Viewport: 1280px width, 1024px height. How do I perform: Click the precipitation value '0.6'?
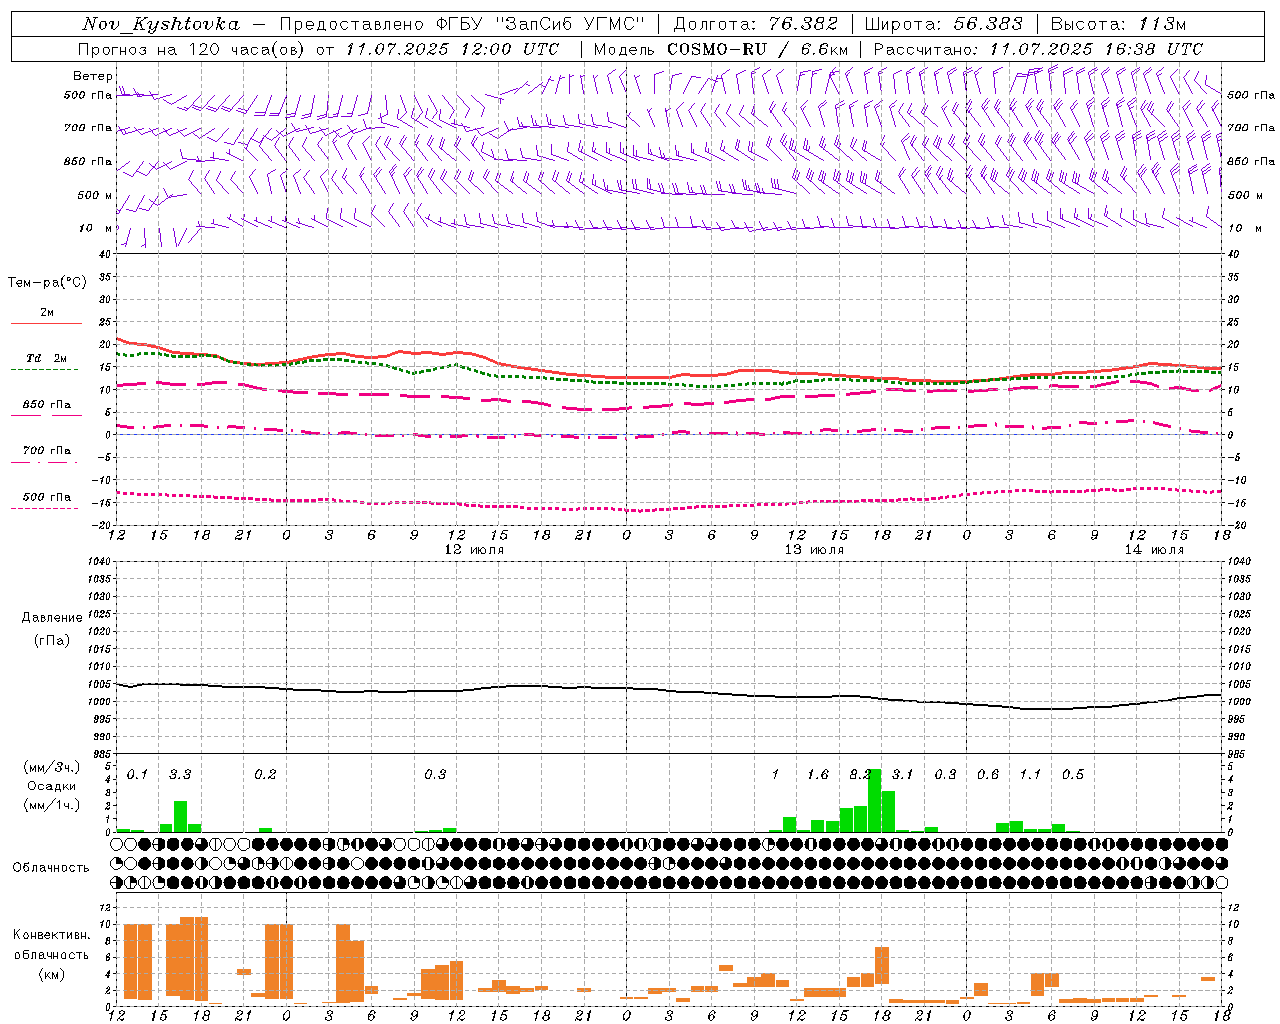pyautogui.click(x=988, y=774)
